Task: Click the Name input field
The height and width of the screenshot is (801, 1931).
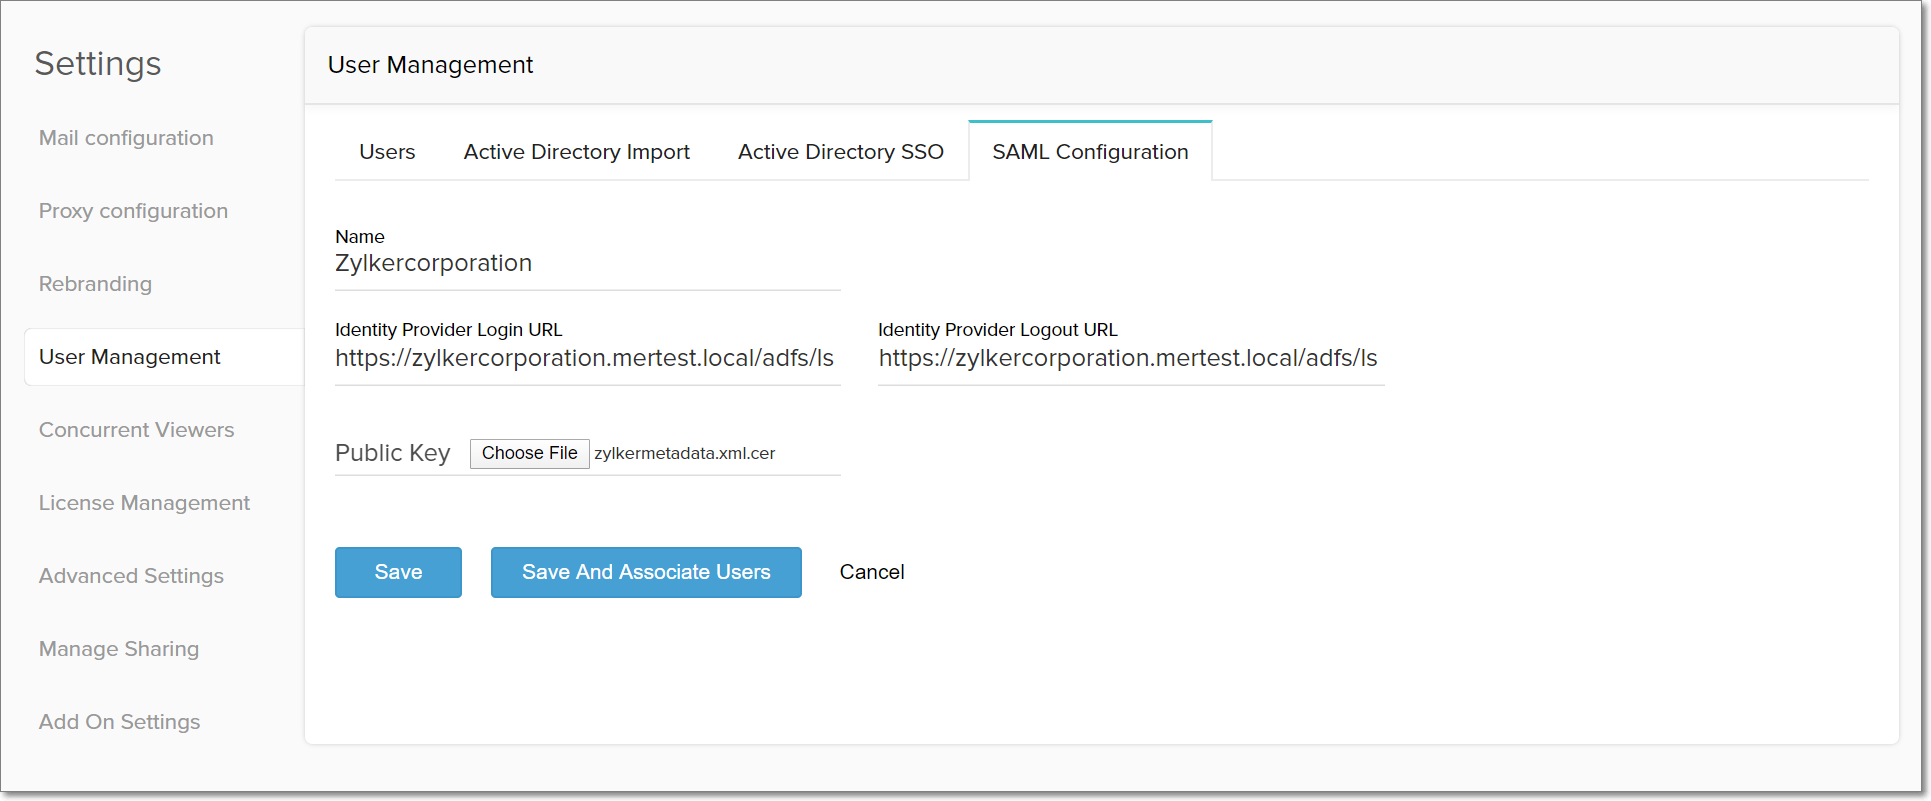Action: (x=586, y=264)
